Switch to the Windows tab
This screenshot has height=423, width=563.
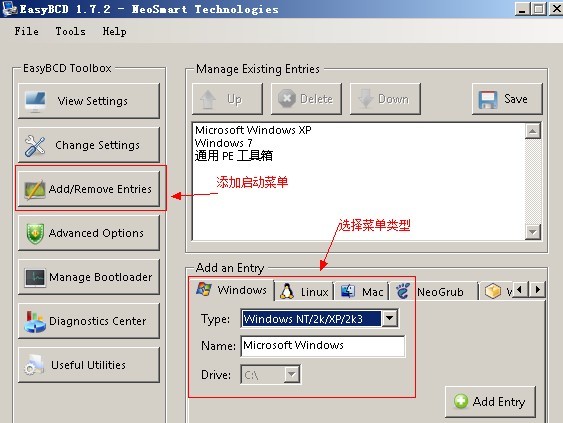(232, 290)
